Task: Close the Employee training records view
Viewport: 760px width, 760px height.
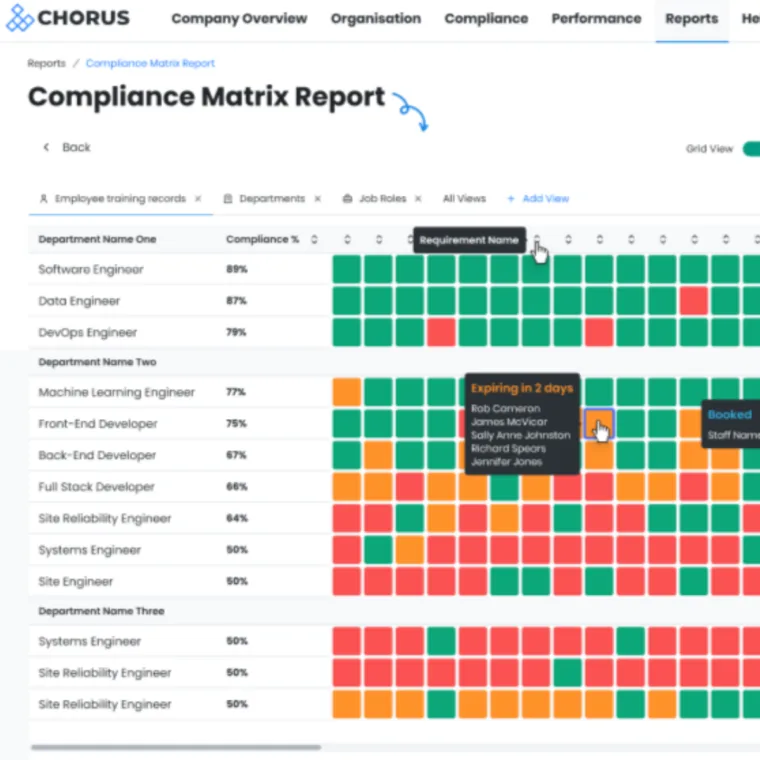Action: (x=198, y=199)
